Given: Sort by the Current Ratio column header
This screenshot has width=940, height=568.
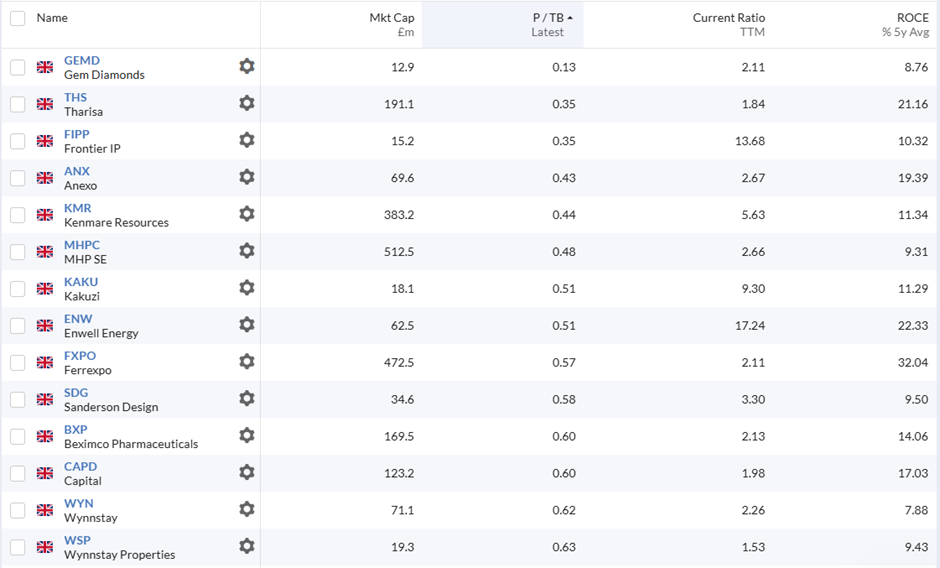Looking at the screenshot, I should (x=729, y=18).
